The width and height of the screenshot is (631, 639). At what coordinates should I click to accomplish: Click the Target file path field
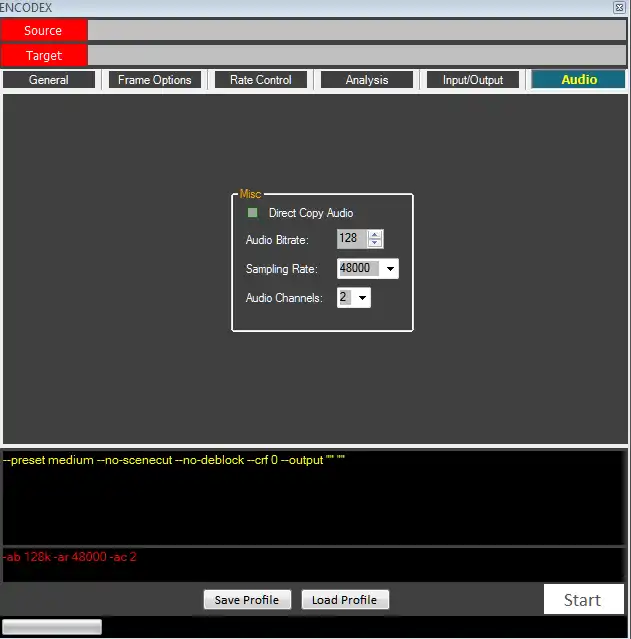pos(357,55)
